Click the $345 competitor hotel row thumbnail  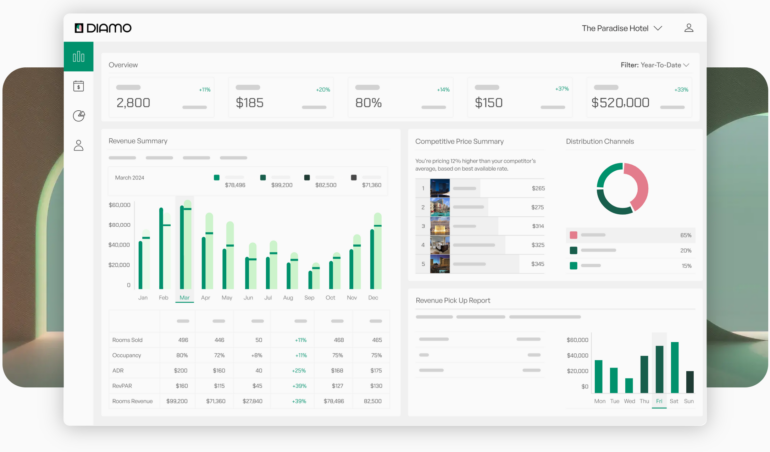439,264
